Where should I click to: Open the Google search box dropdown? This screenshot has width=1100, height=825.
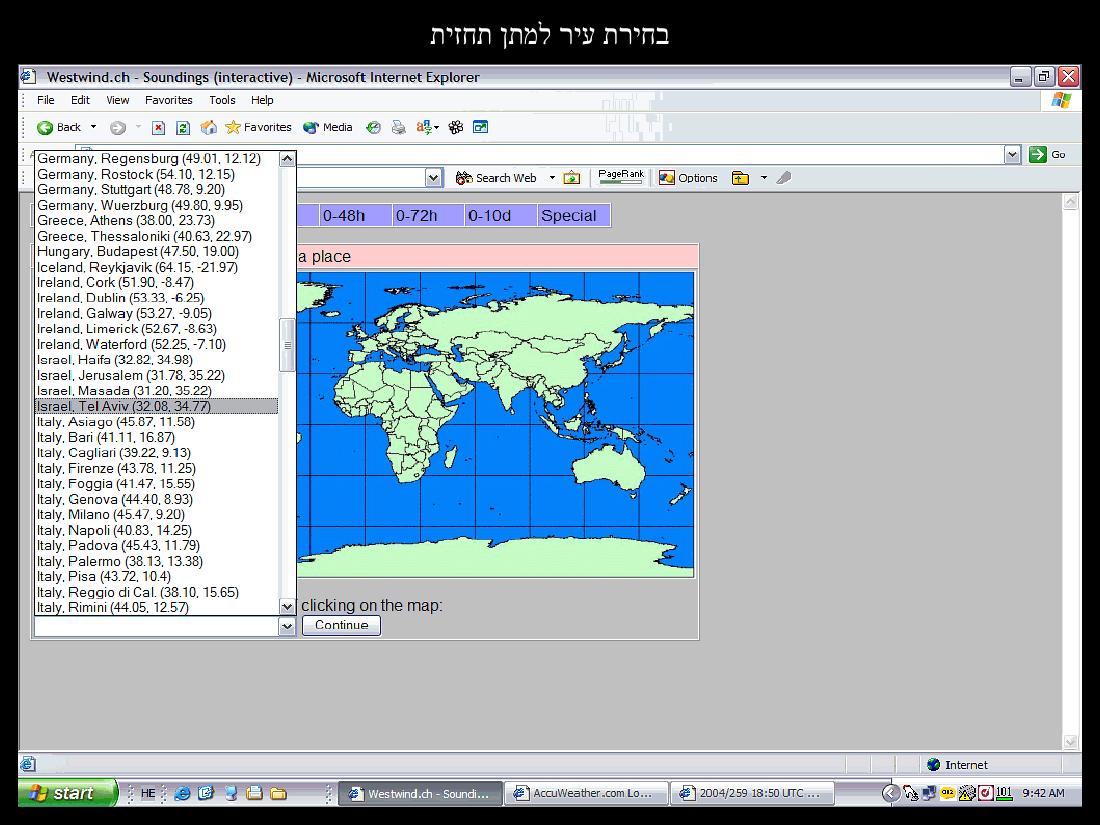point(433,178)
